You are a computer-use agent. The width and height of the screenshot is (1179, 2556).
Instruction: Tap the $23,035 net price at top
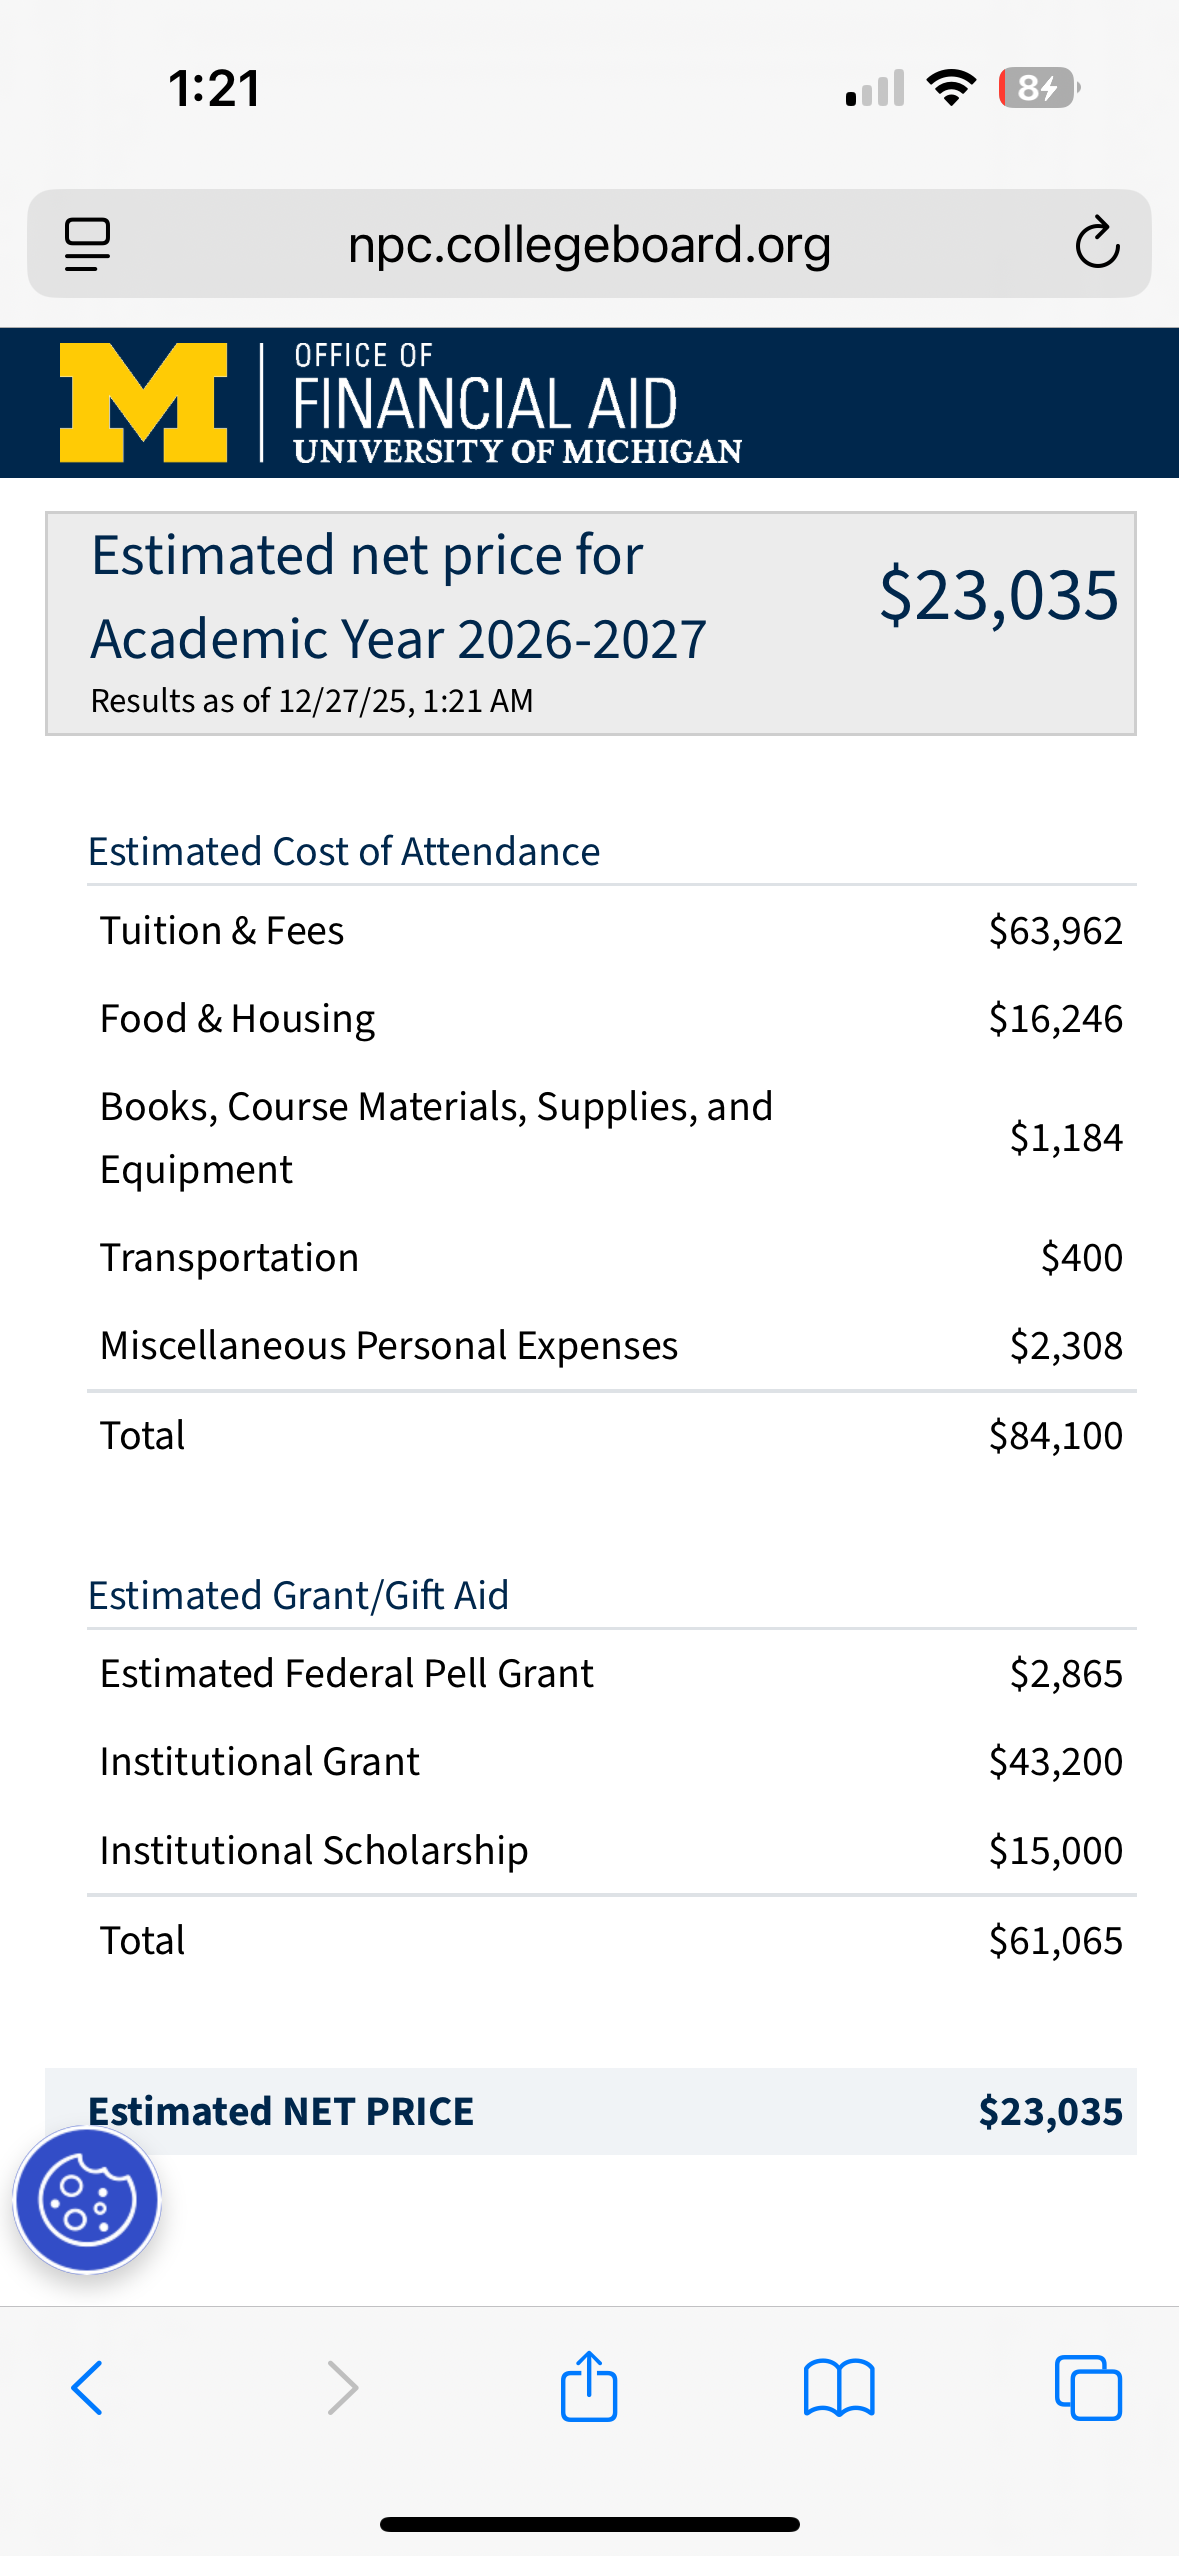998,595
